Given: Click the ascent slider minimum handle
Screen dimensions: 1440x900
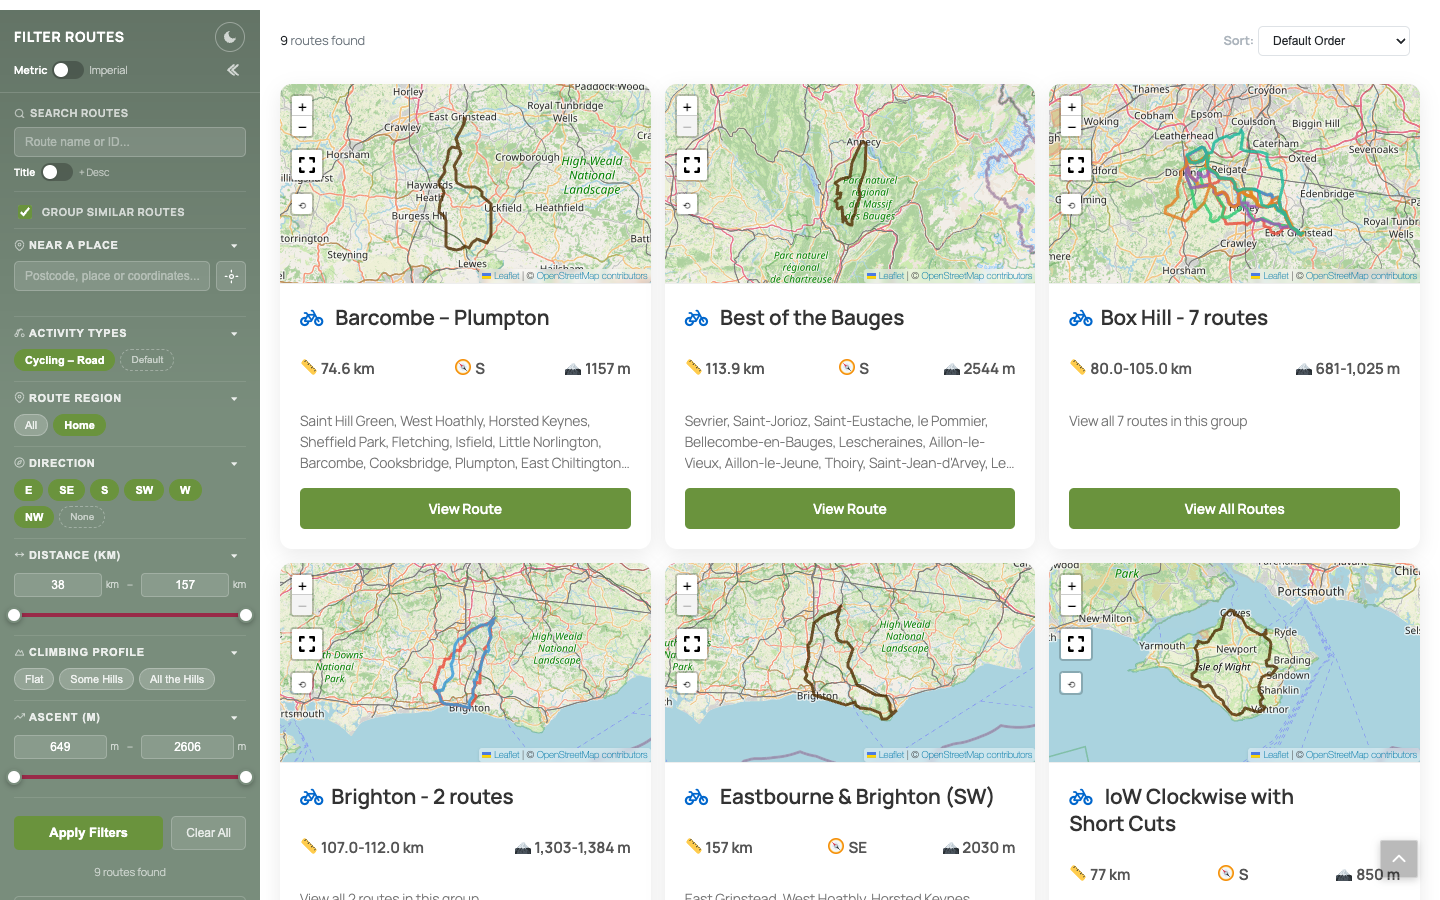Looking at the screenshot, I should coord(14,777).
